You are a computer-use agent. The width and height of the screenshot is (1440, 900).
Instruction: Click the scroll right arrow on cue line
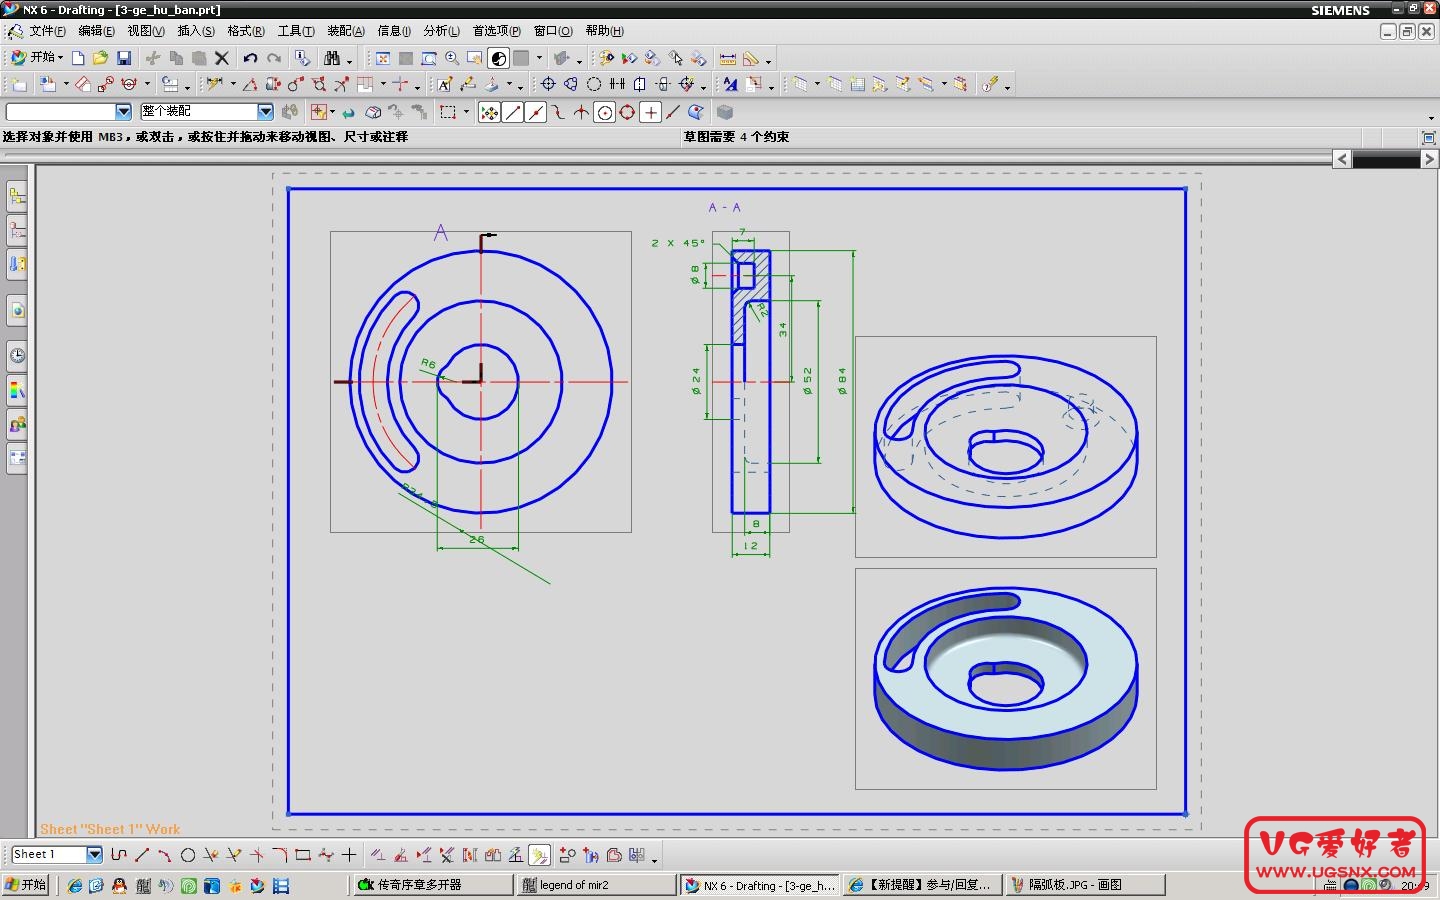coord(1429,159)
